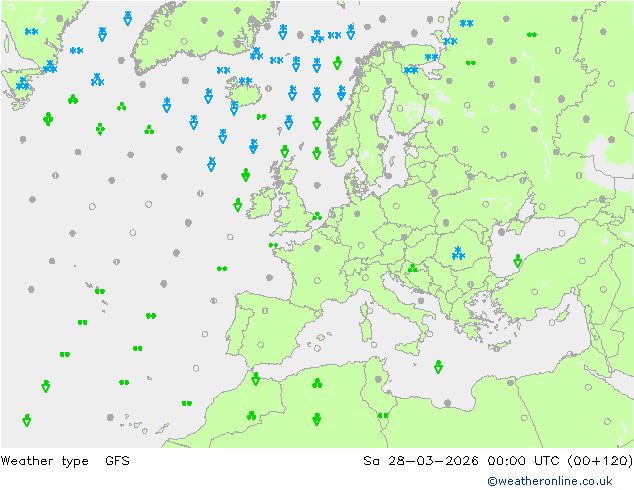This screenshot has width=634, height=490.
Task: Select the green drizzle symbol off Brittany coast
Action: (273, 245)
